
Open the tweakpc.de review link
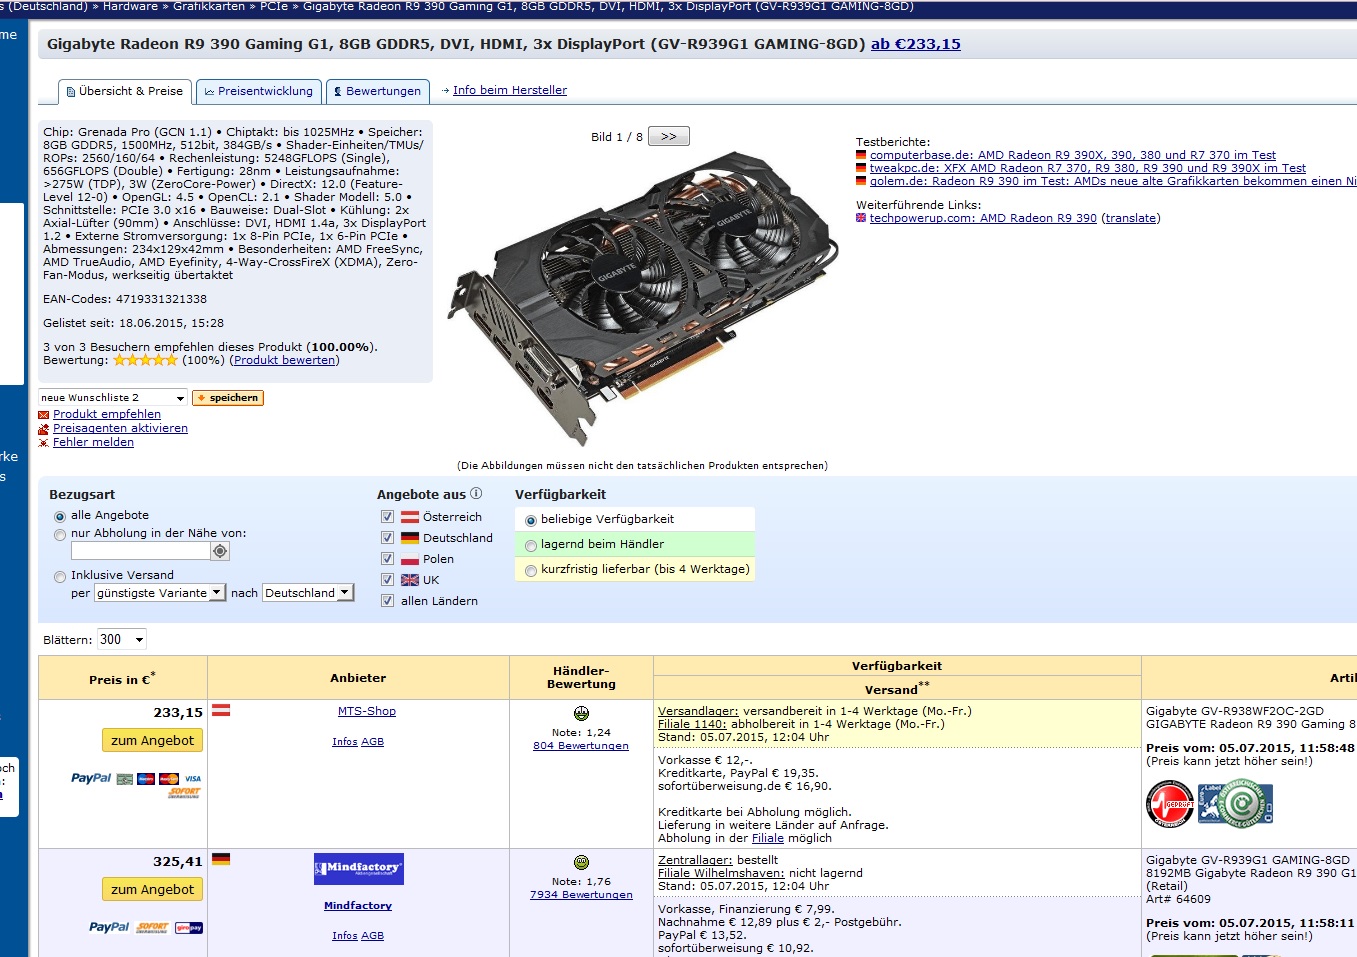(1088, 168)
